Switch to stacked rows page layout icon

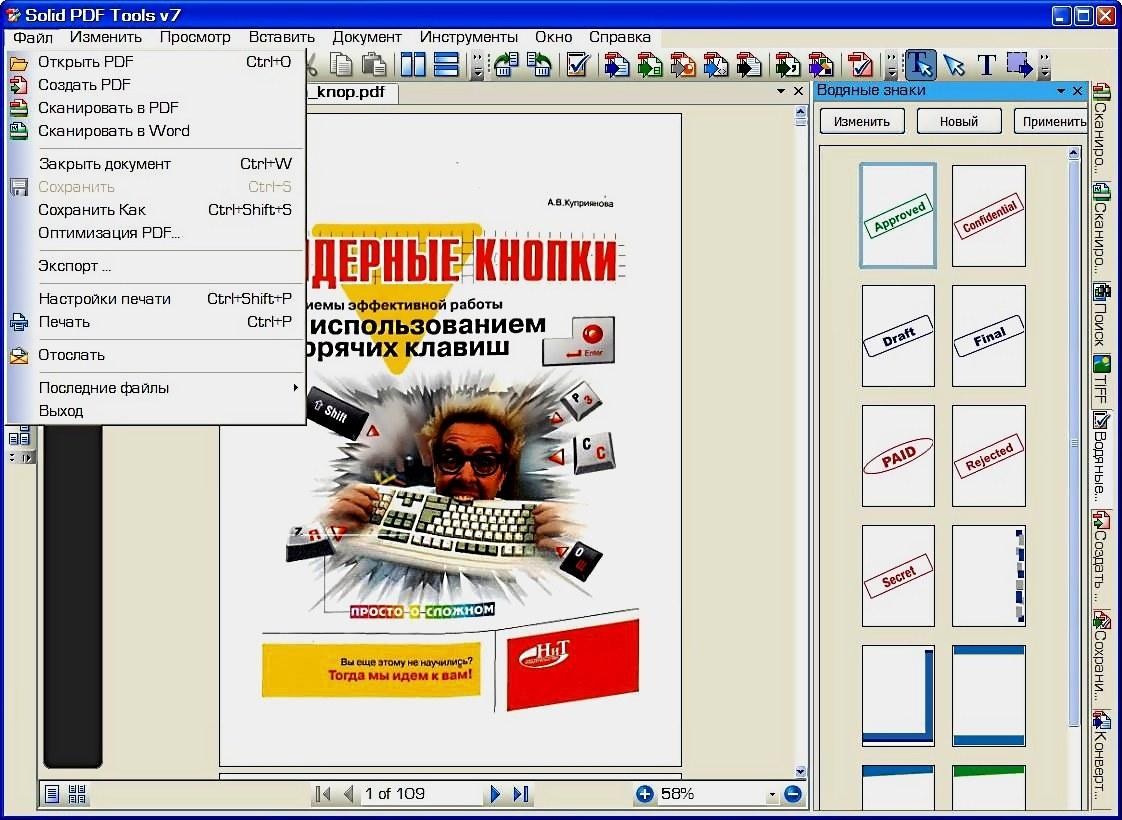pyautogui.click(x=447, y=65)
